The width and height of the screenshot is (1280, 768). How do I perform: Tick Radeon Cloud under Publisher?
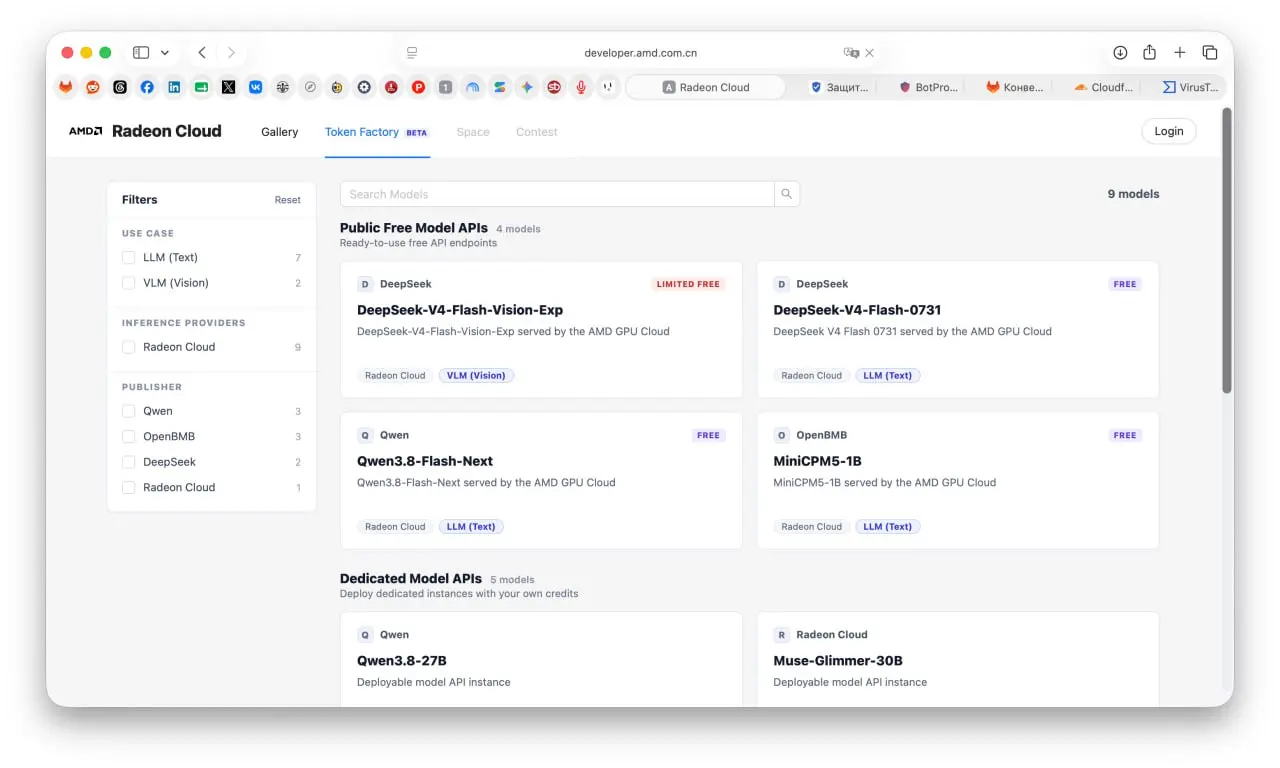click(x=128, y=488)
